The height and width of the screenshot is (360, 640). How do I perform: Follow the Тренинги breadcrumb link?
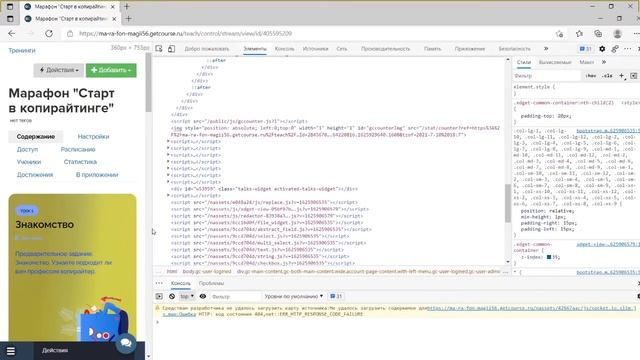click(22, 50)
